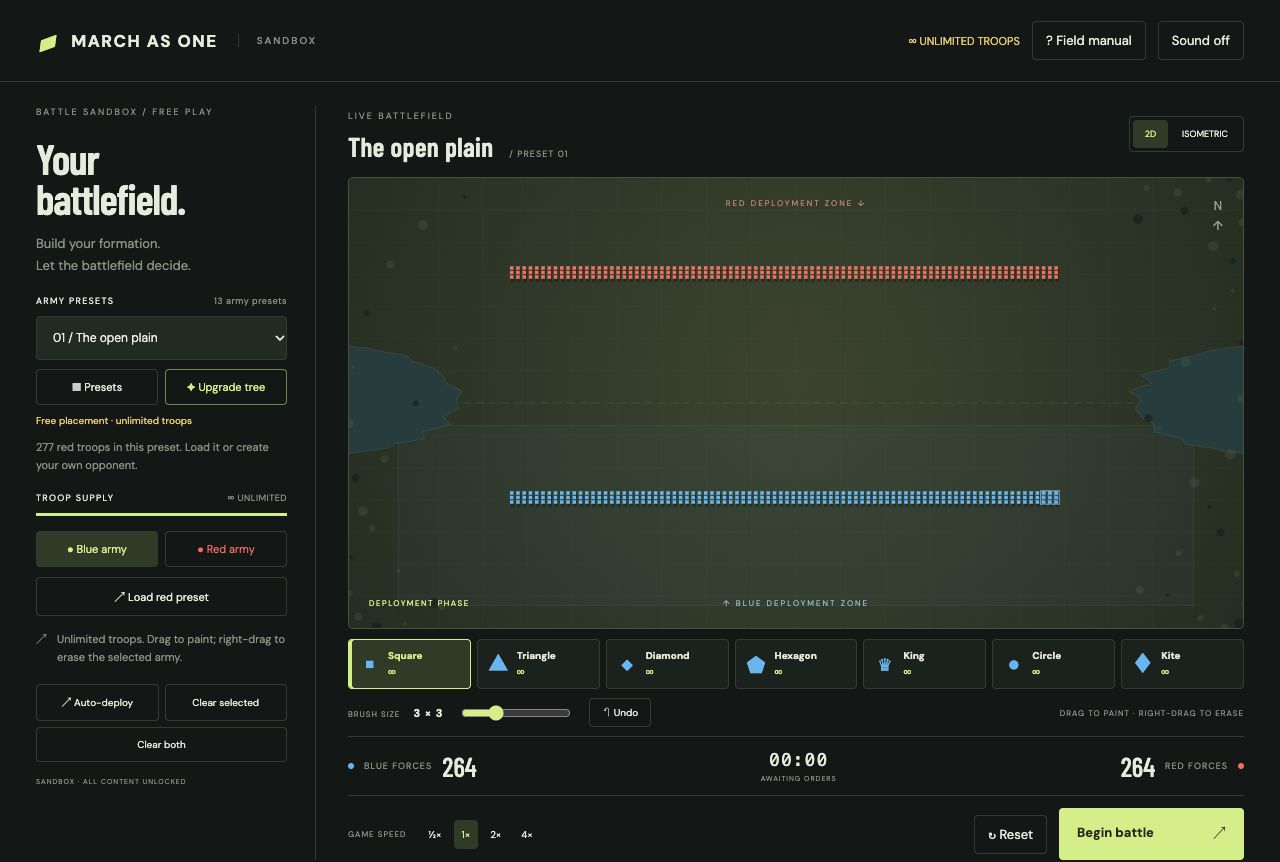1280x862 pixels.
Task: Click the arrow icon on Begin battle
Action: click(1219, 833)
